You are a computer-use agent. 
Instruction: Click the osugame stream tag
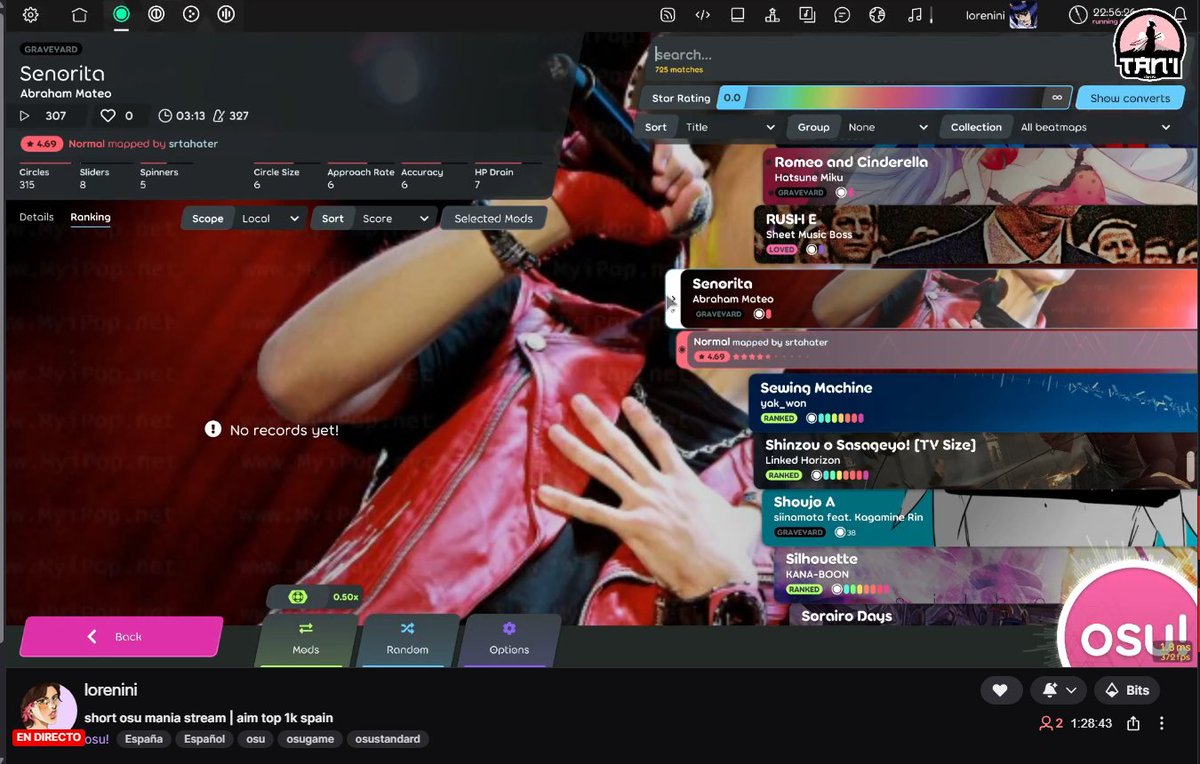pyautogui.click(x=311, y=739)
